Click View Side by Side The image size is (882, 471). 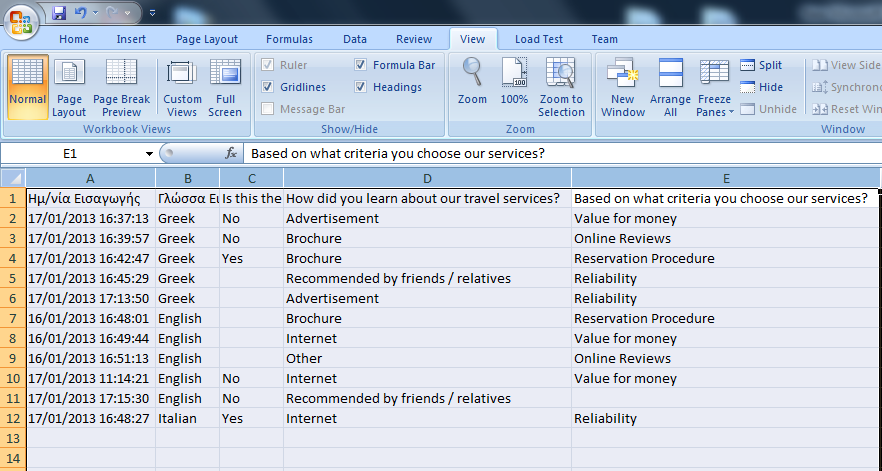(x=846, y=65)
